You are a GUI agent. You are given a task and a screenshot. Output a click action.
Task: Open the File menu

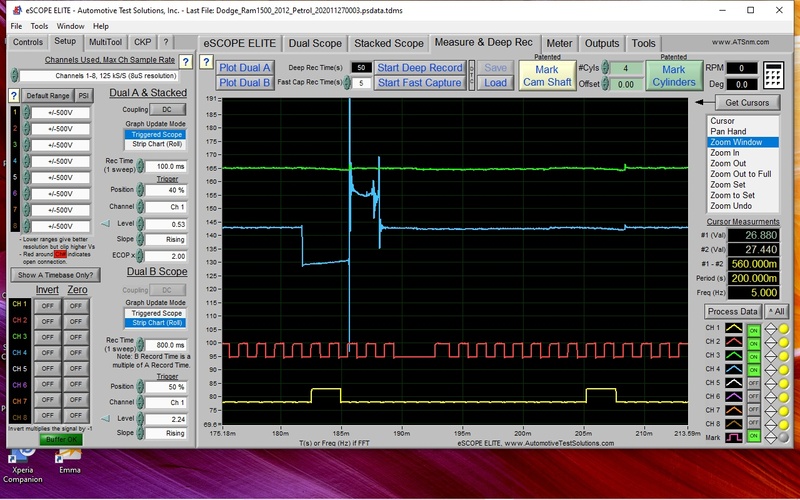(x=16, y=26)
